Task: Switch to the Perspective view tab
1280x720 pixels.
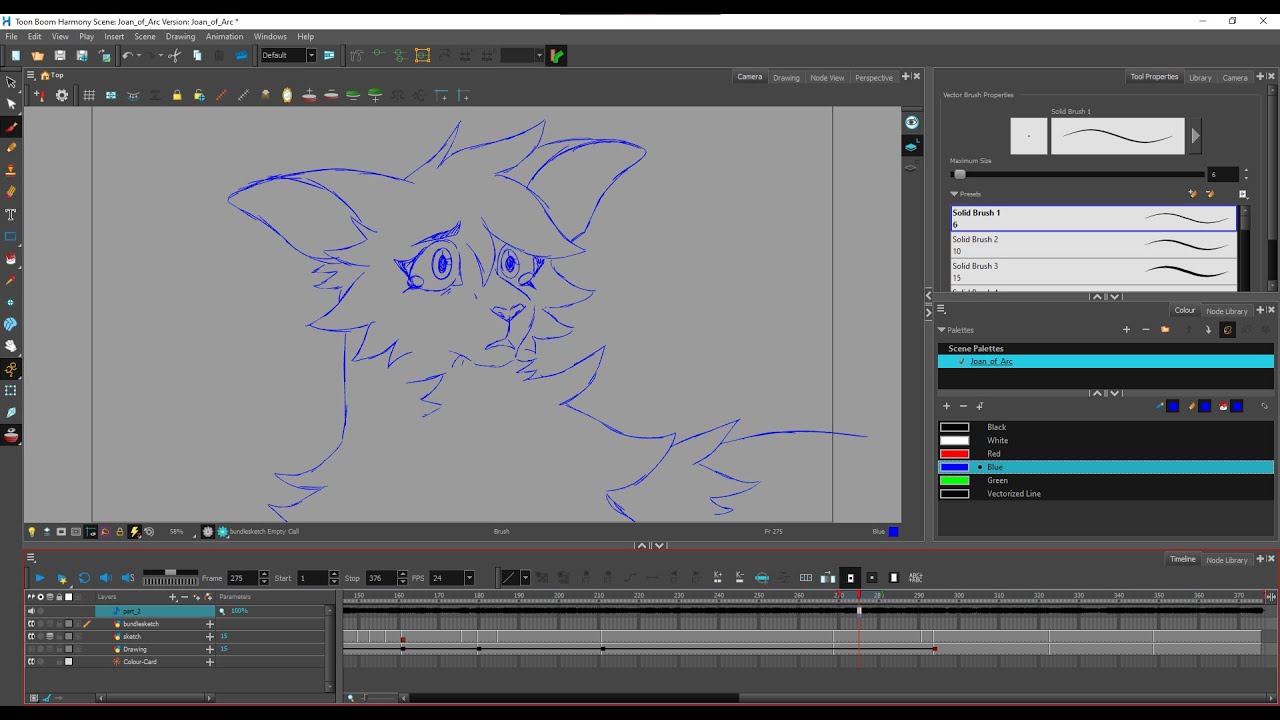Action: click(x=873, y=77)
